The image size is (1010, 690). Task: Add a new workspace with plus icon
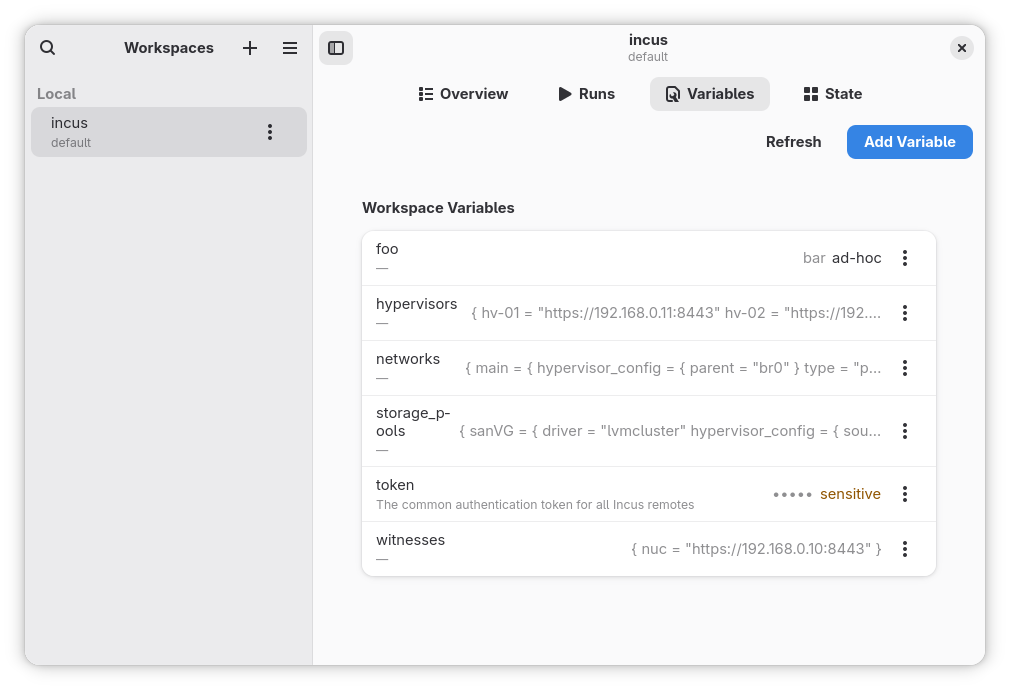tap(250, 48)
